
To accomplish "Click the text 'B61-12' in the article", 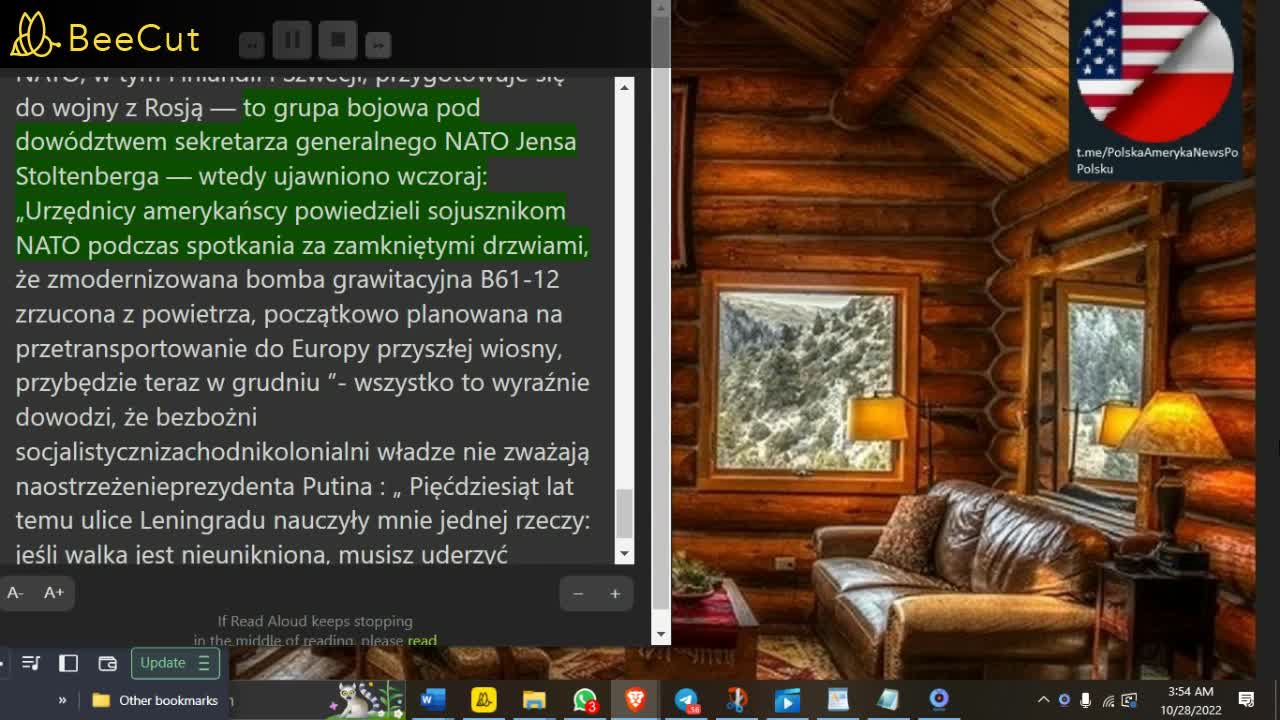I will coord(520,279).
